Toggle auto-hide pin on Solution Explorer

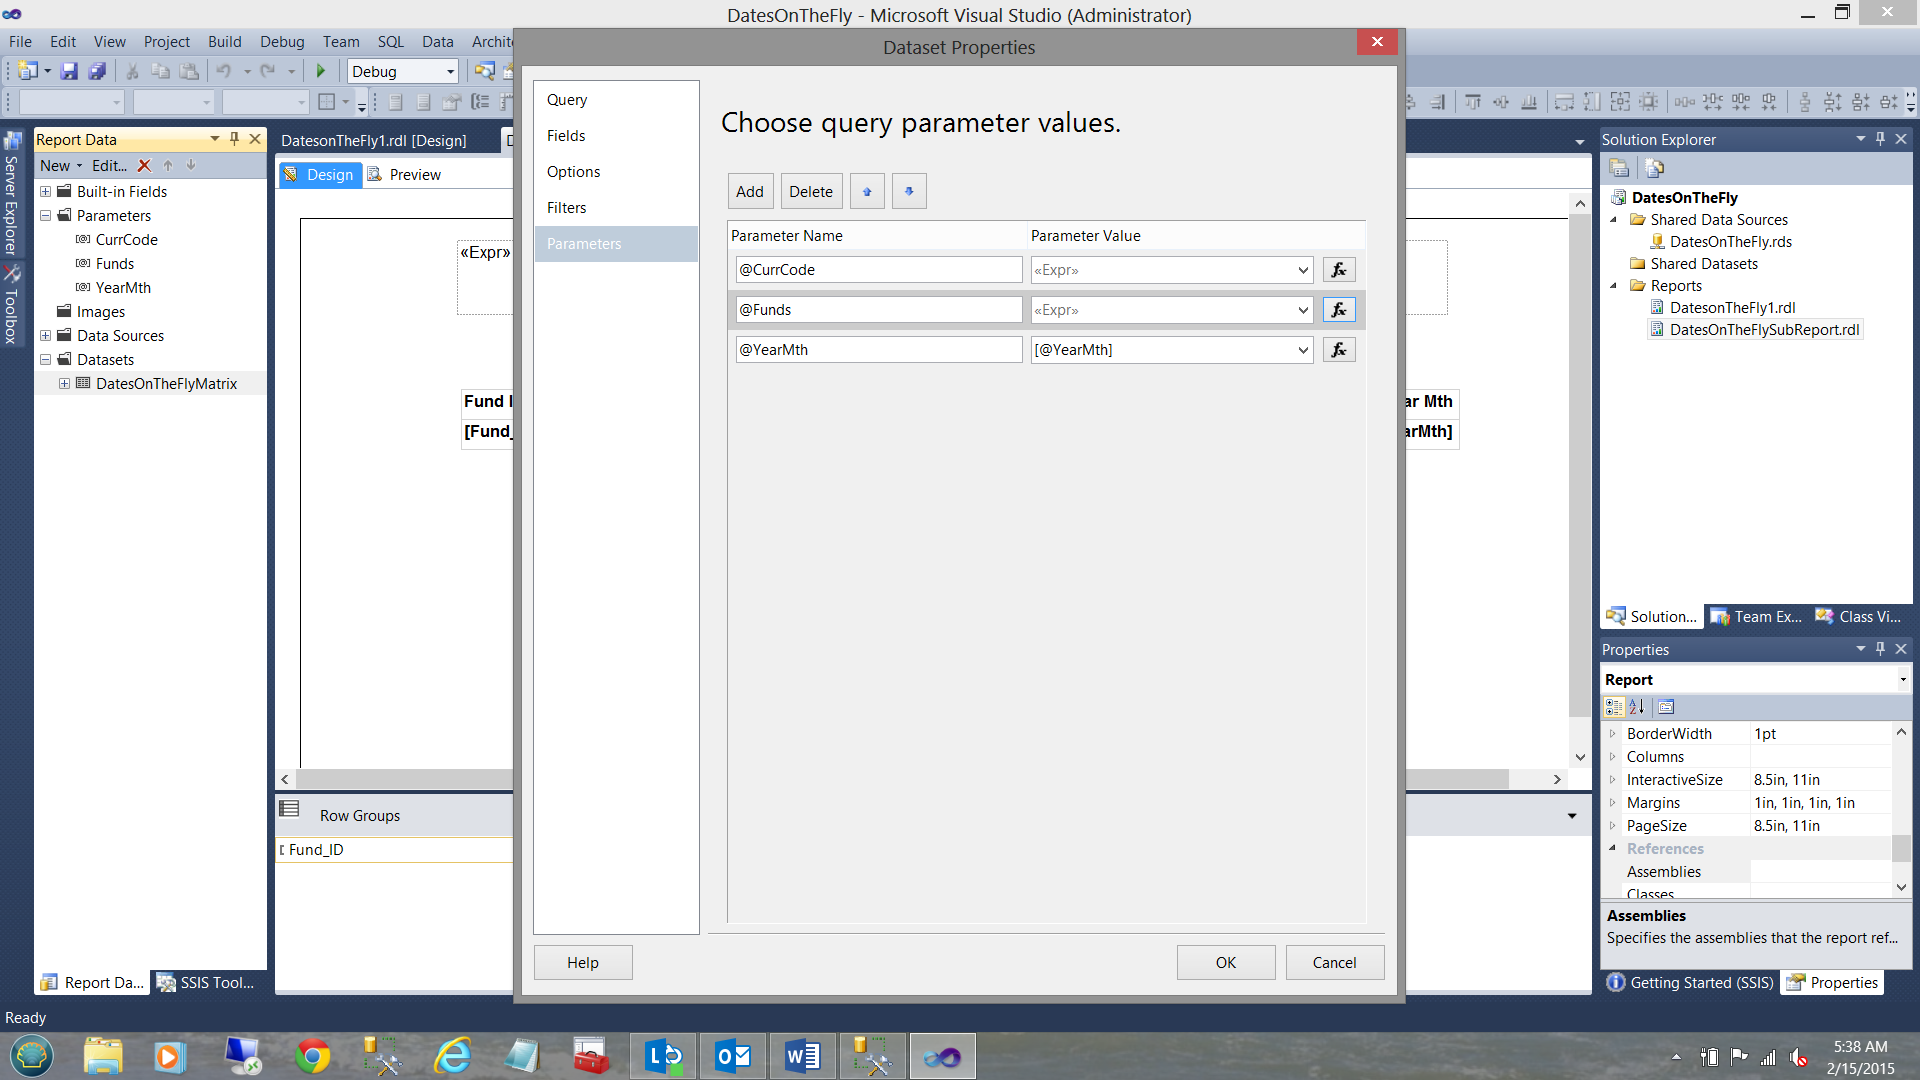pyautogui.click(x=1880, y=139)
